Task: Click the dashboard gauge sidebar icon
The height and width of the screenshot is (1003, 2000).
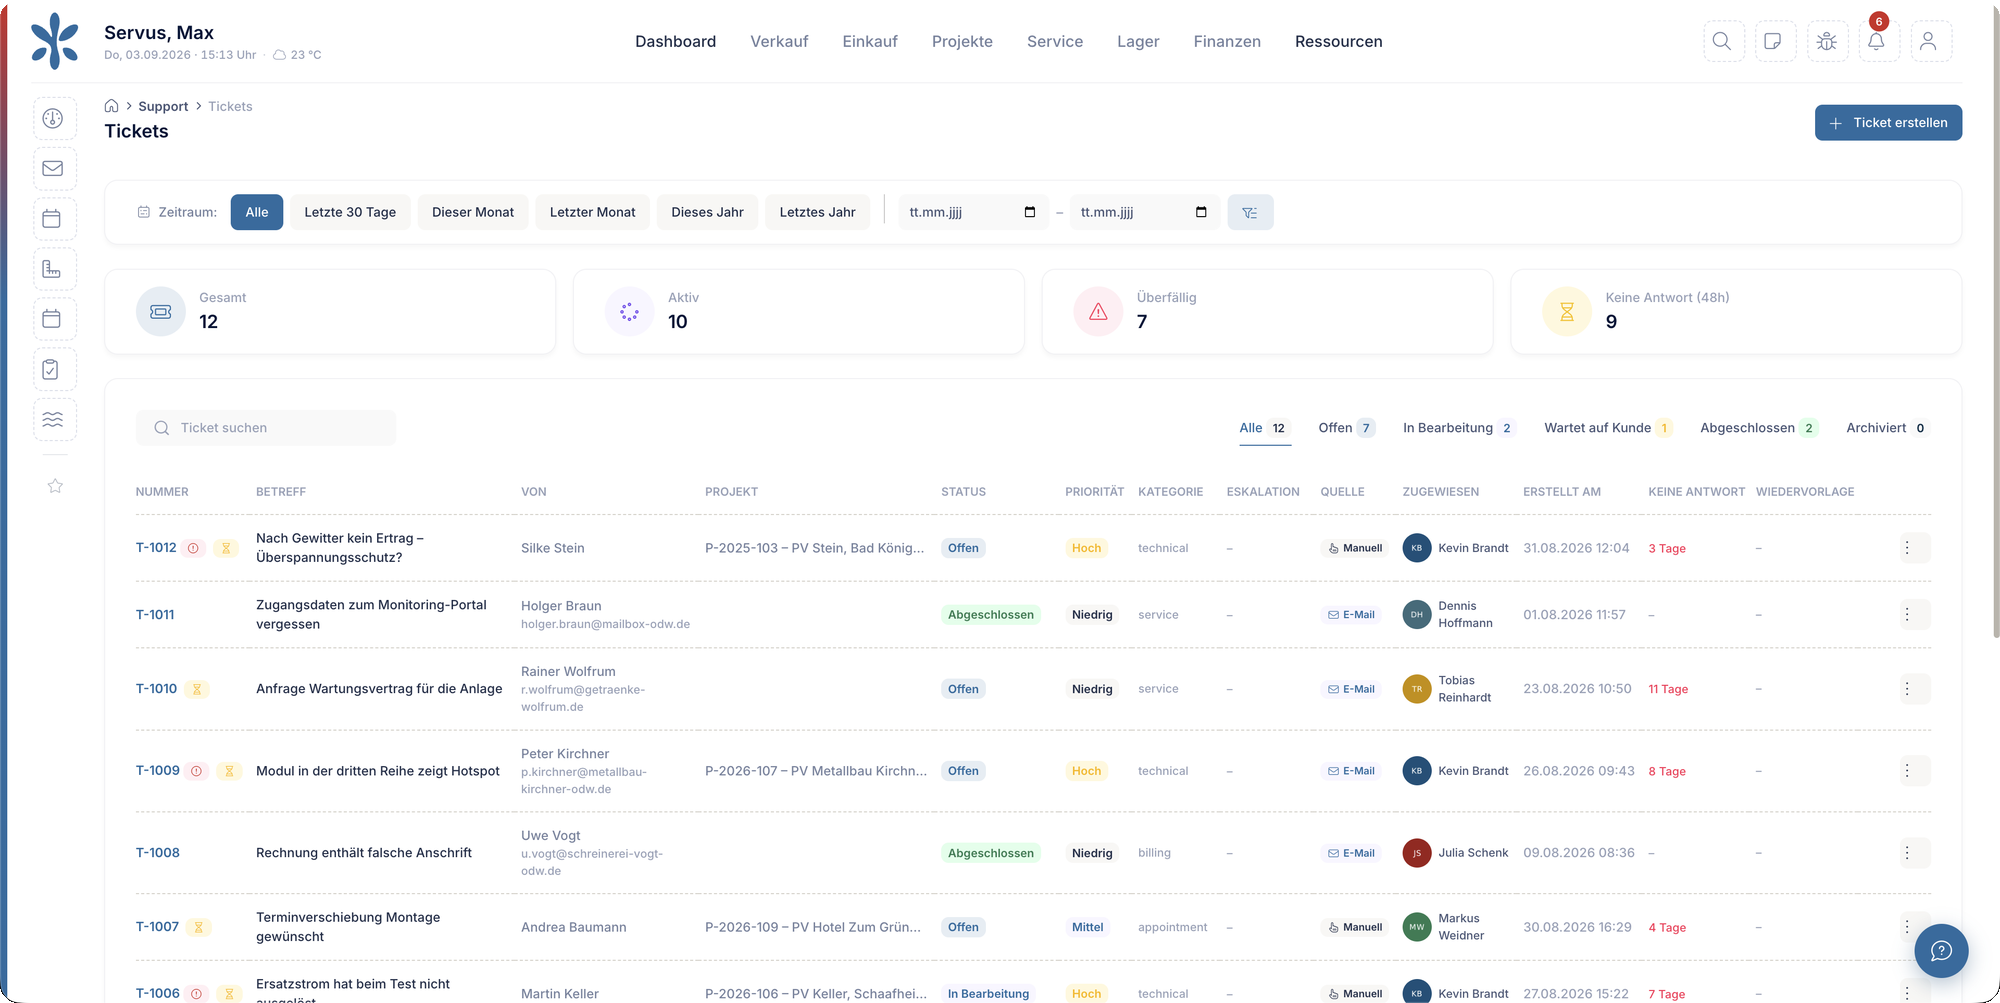Action: point(54,118)
